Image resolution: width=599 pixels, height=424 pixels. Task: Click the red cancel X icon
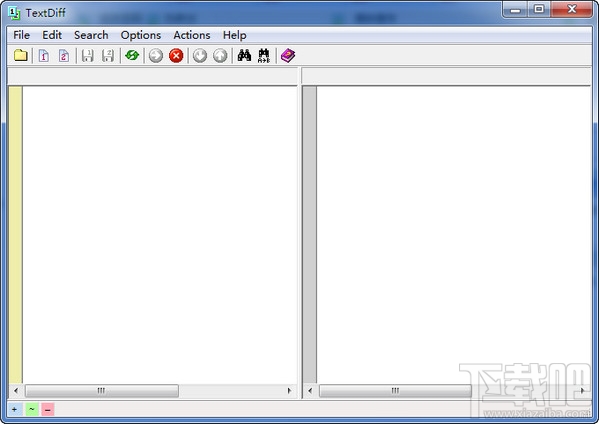point(176,56)
